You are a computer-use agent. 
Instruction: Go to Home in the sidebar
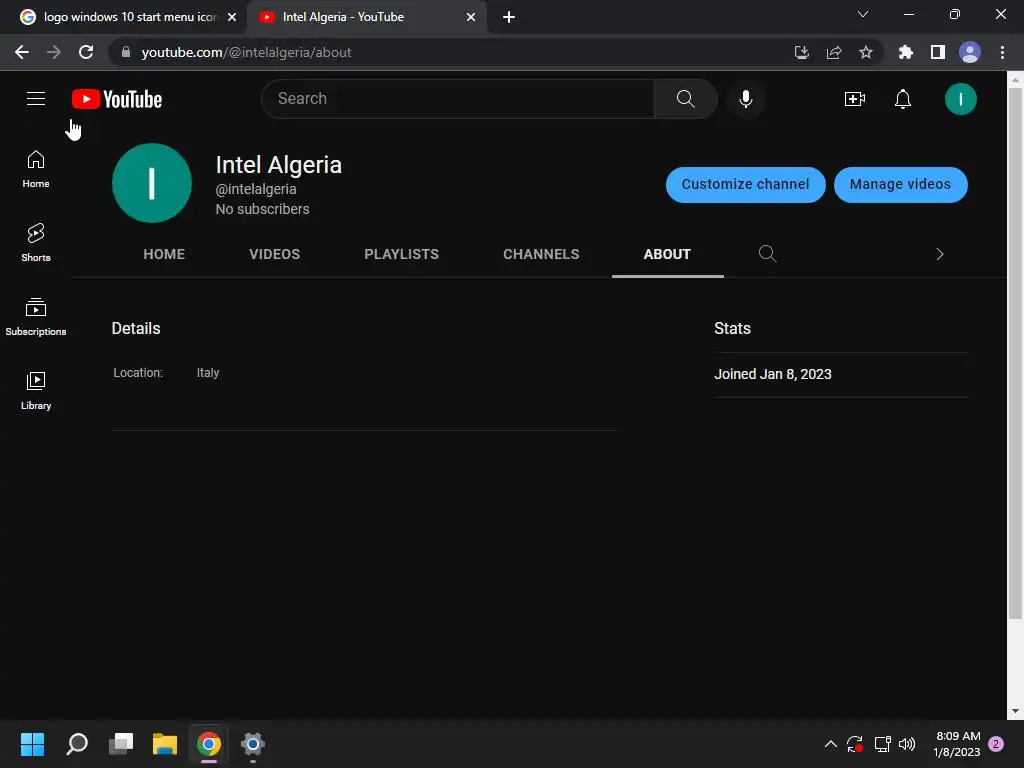[x=36, y=169]
